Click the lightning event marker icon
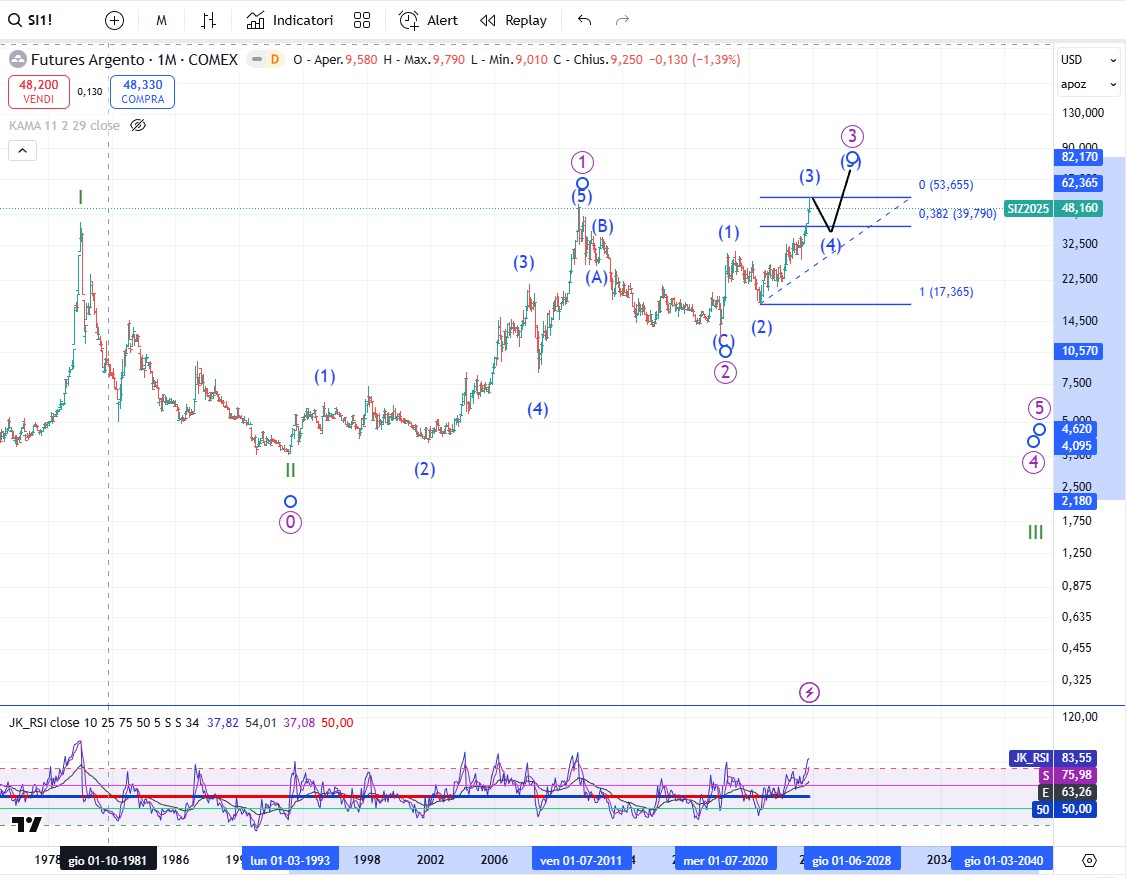Screen dimensions: 1126x878 (809, 693)
